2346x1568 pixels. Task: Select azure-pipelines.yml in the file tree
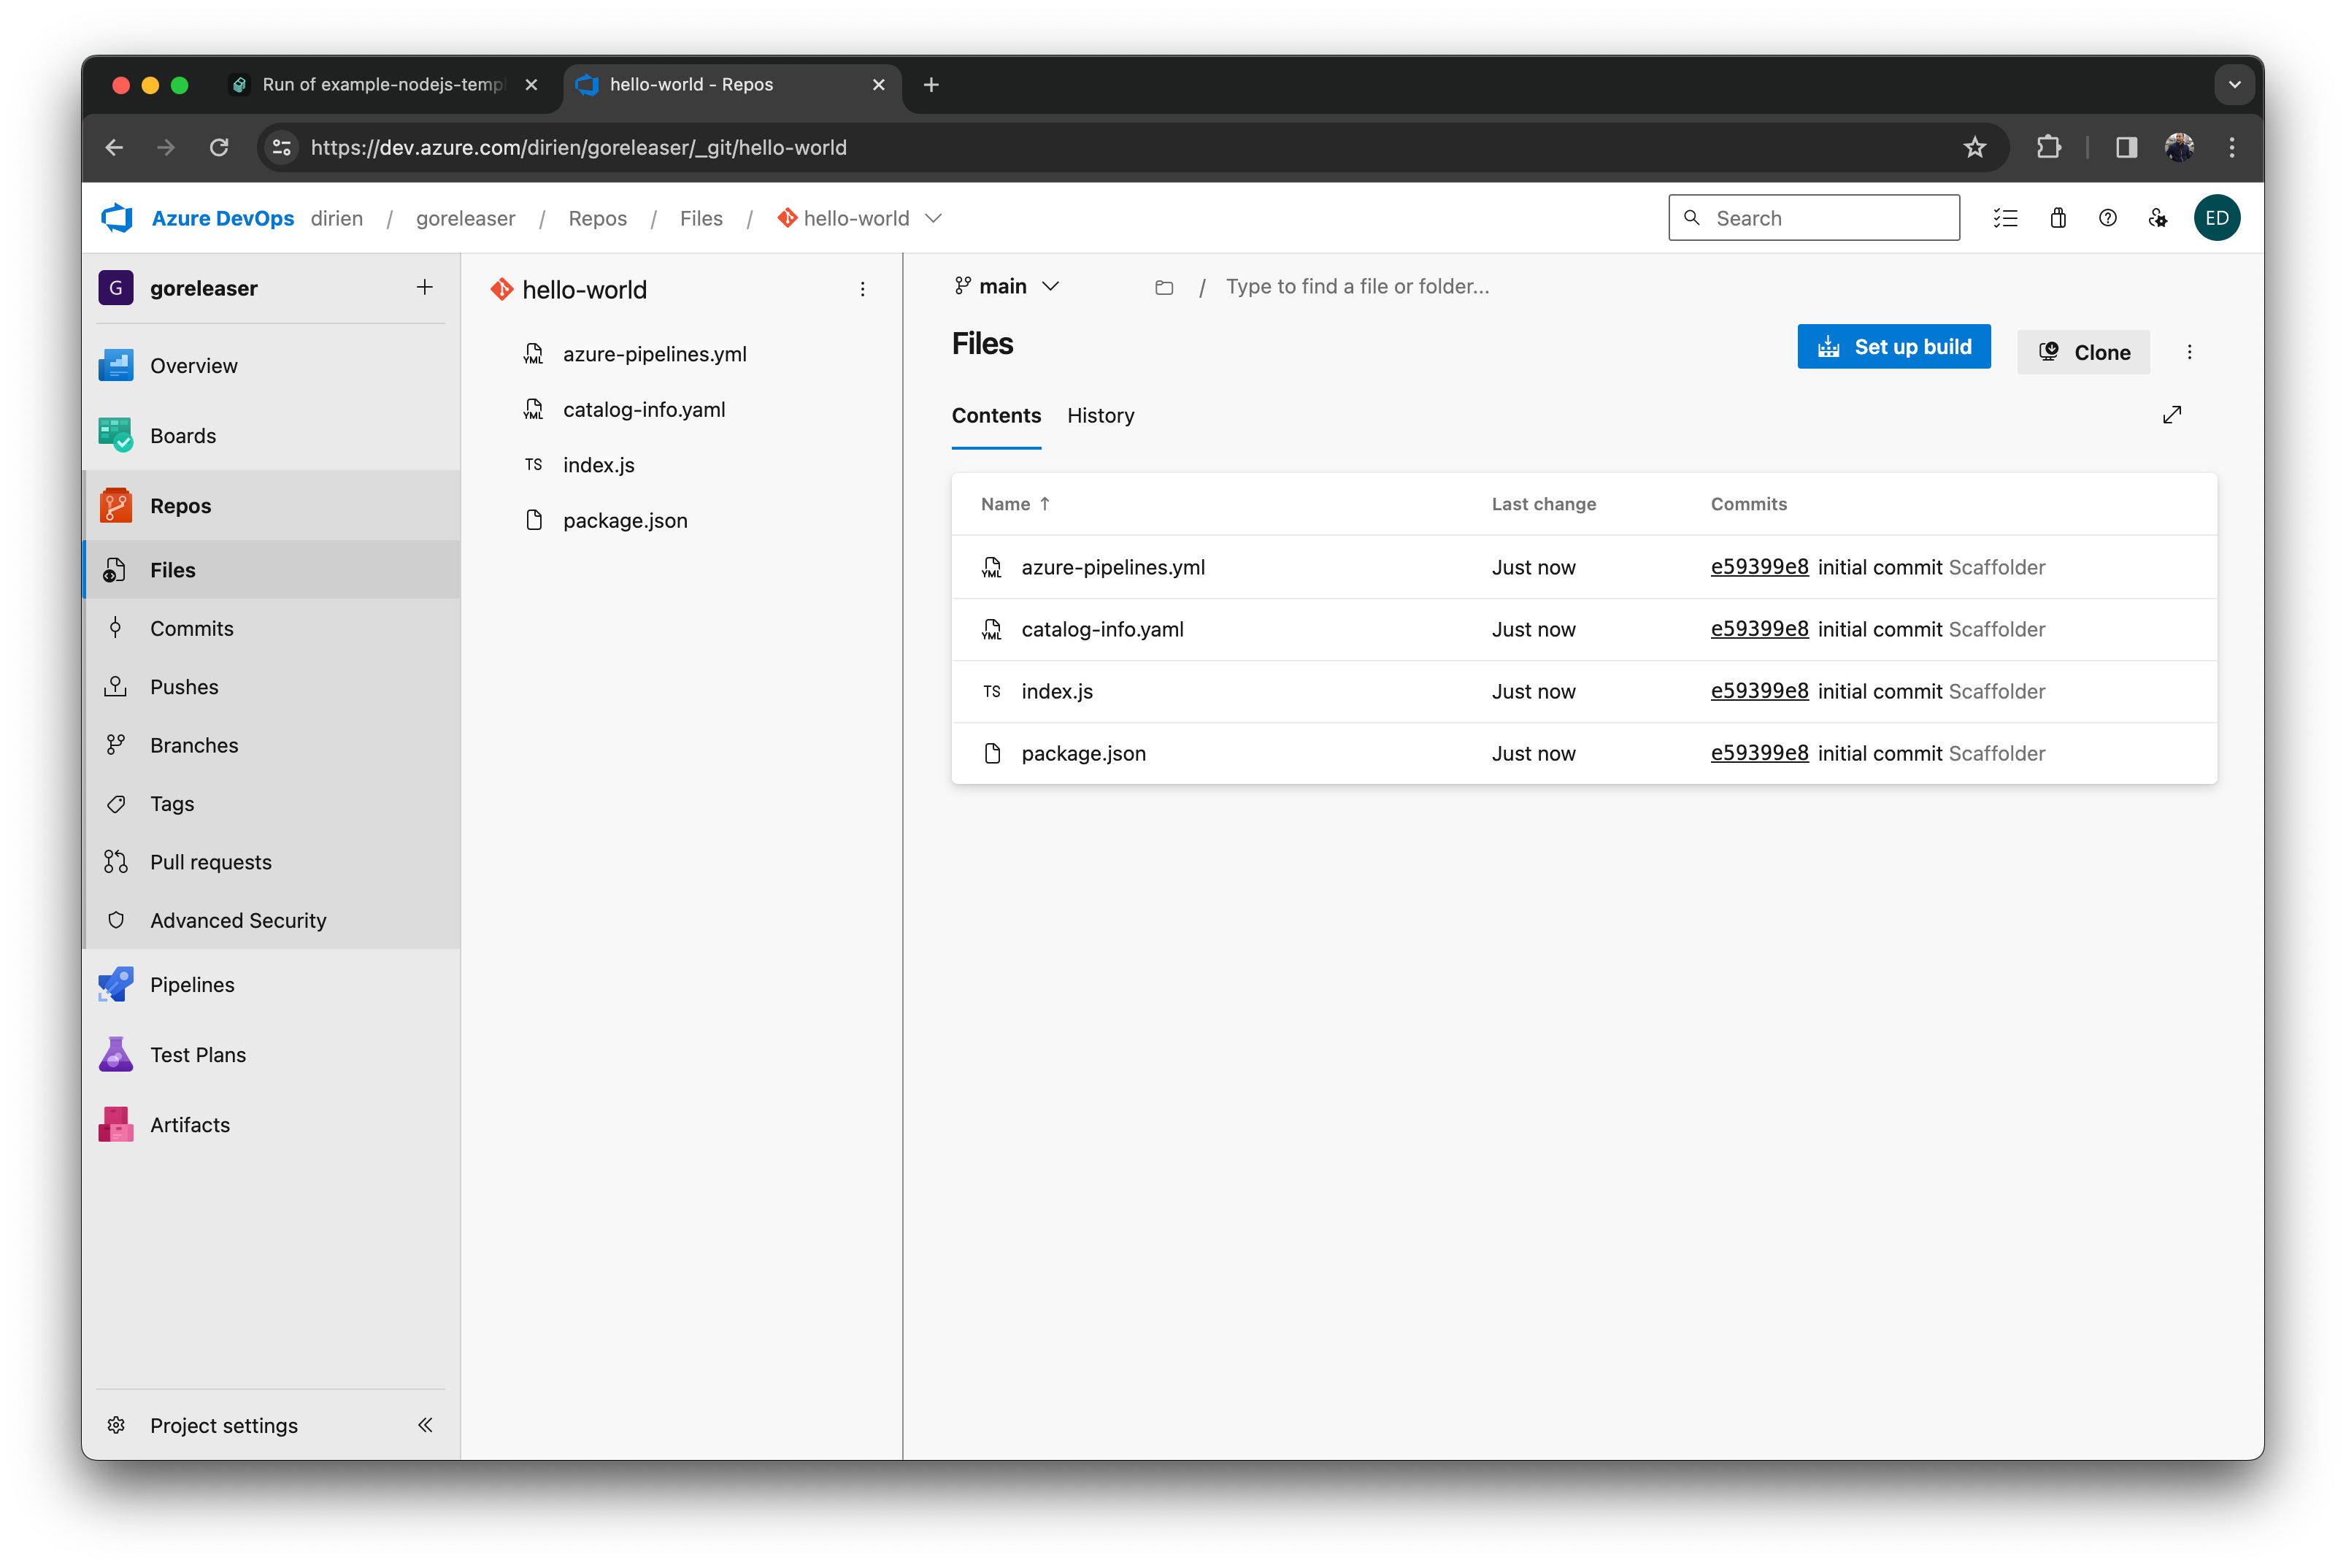point(654,354)
